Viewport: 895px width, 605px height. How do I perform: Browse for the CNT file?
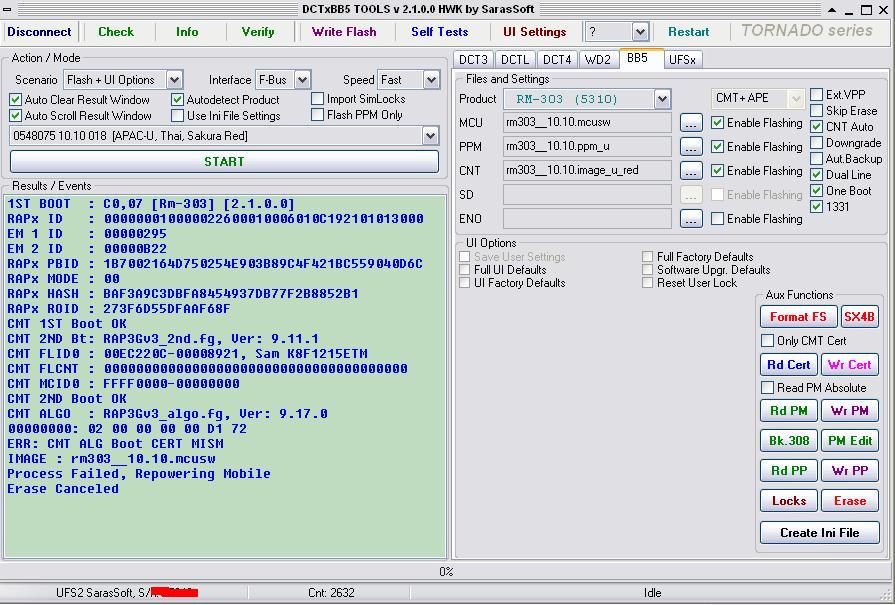click(x=691, y=171)
